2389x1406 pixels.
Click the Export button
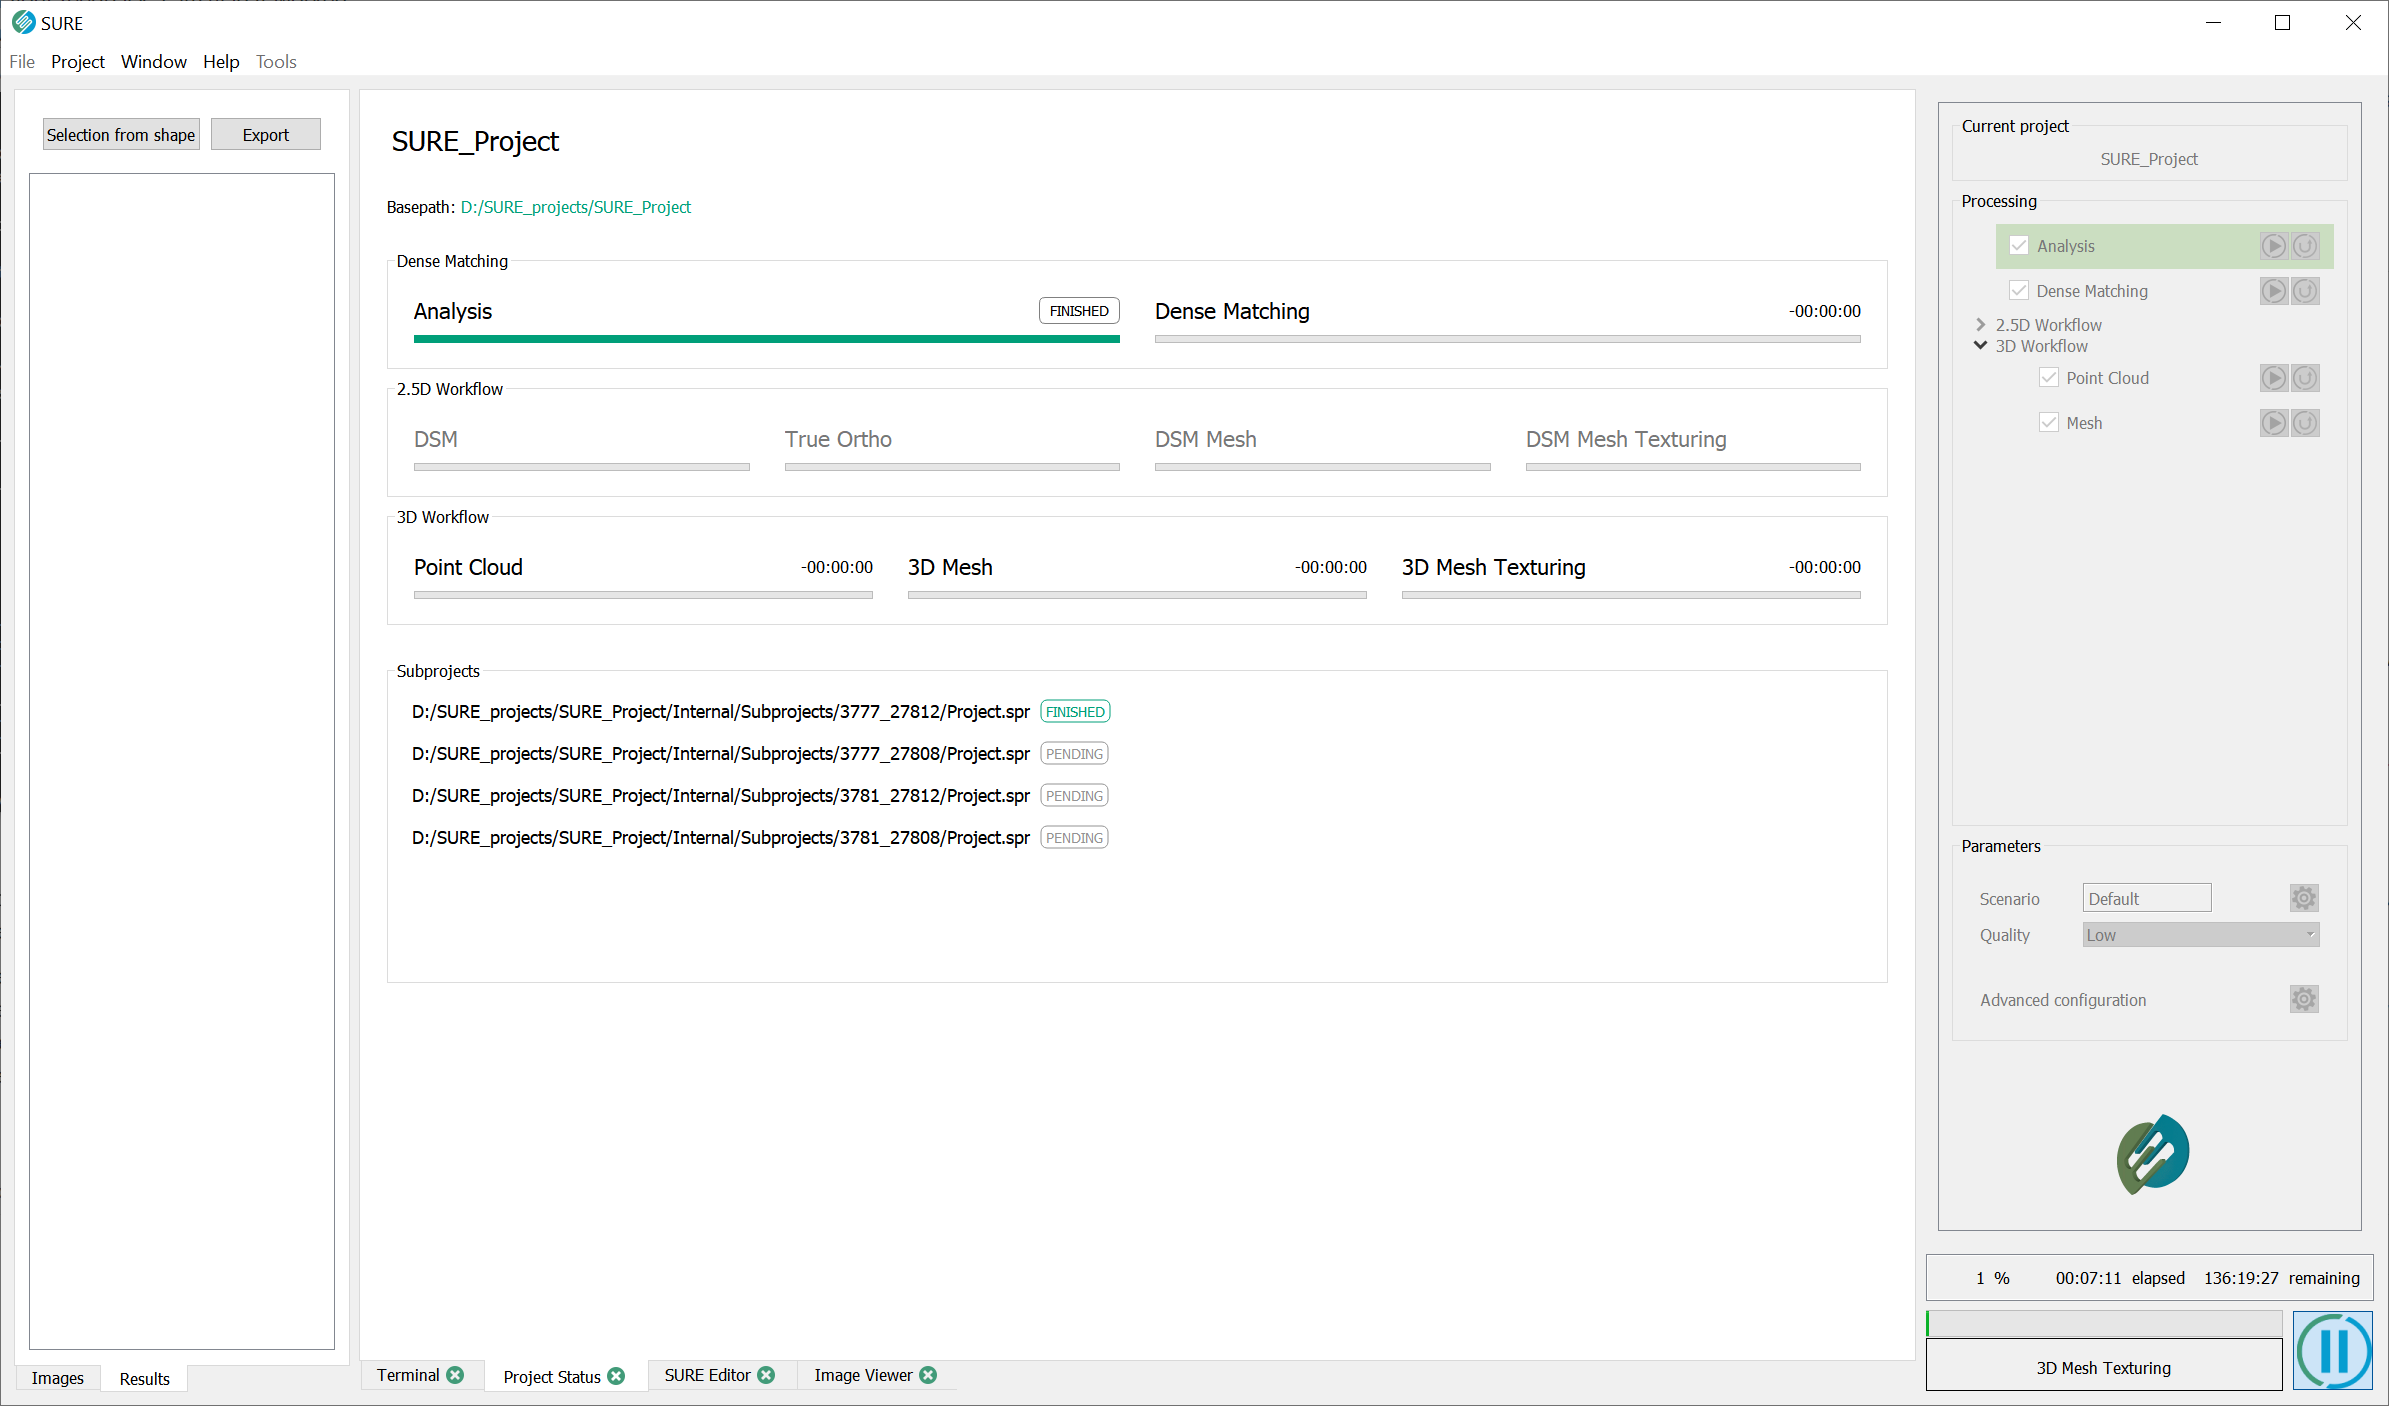[266, 135]
